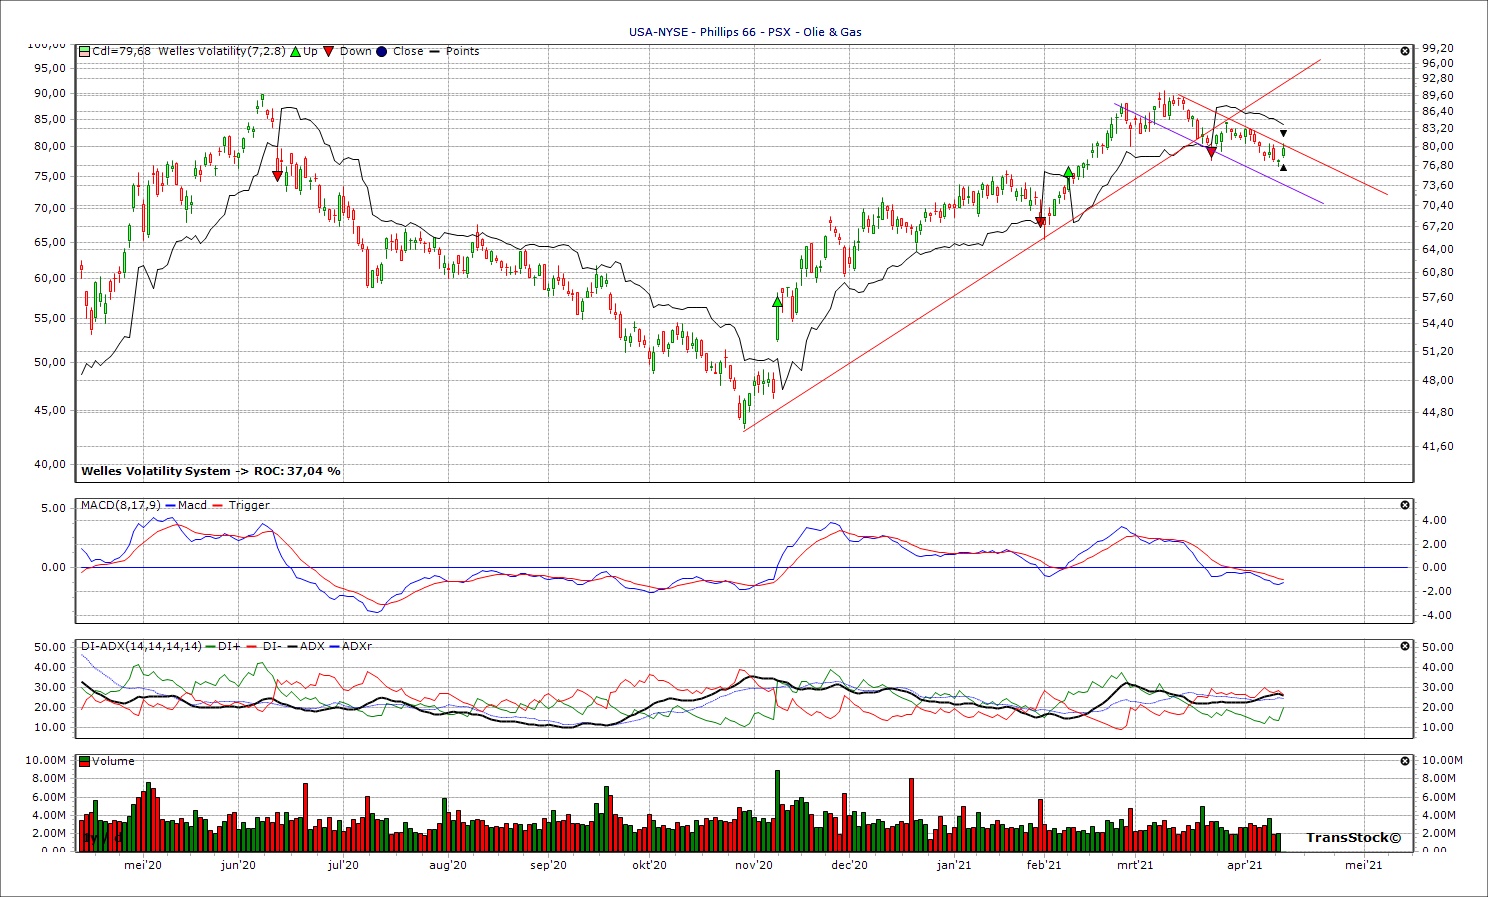Click the nov'20 date axis label
This screenshot has height=897, width=1488.
(754, 865)
